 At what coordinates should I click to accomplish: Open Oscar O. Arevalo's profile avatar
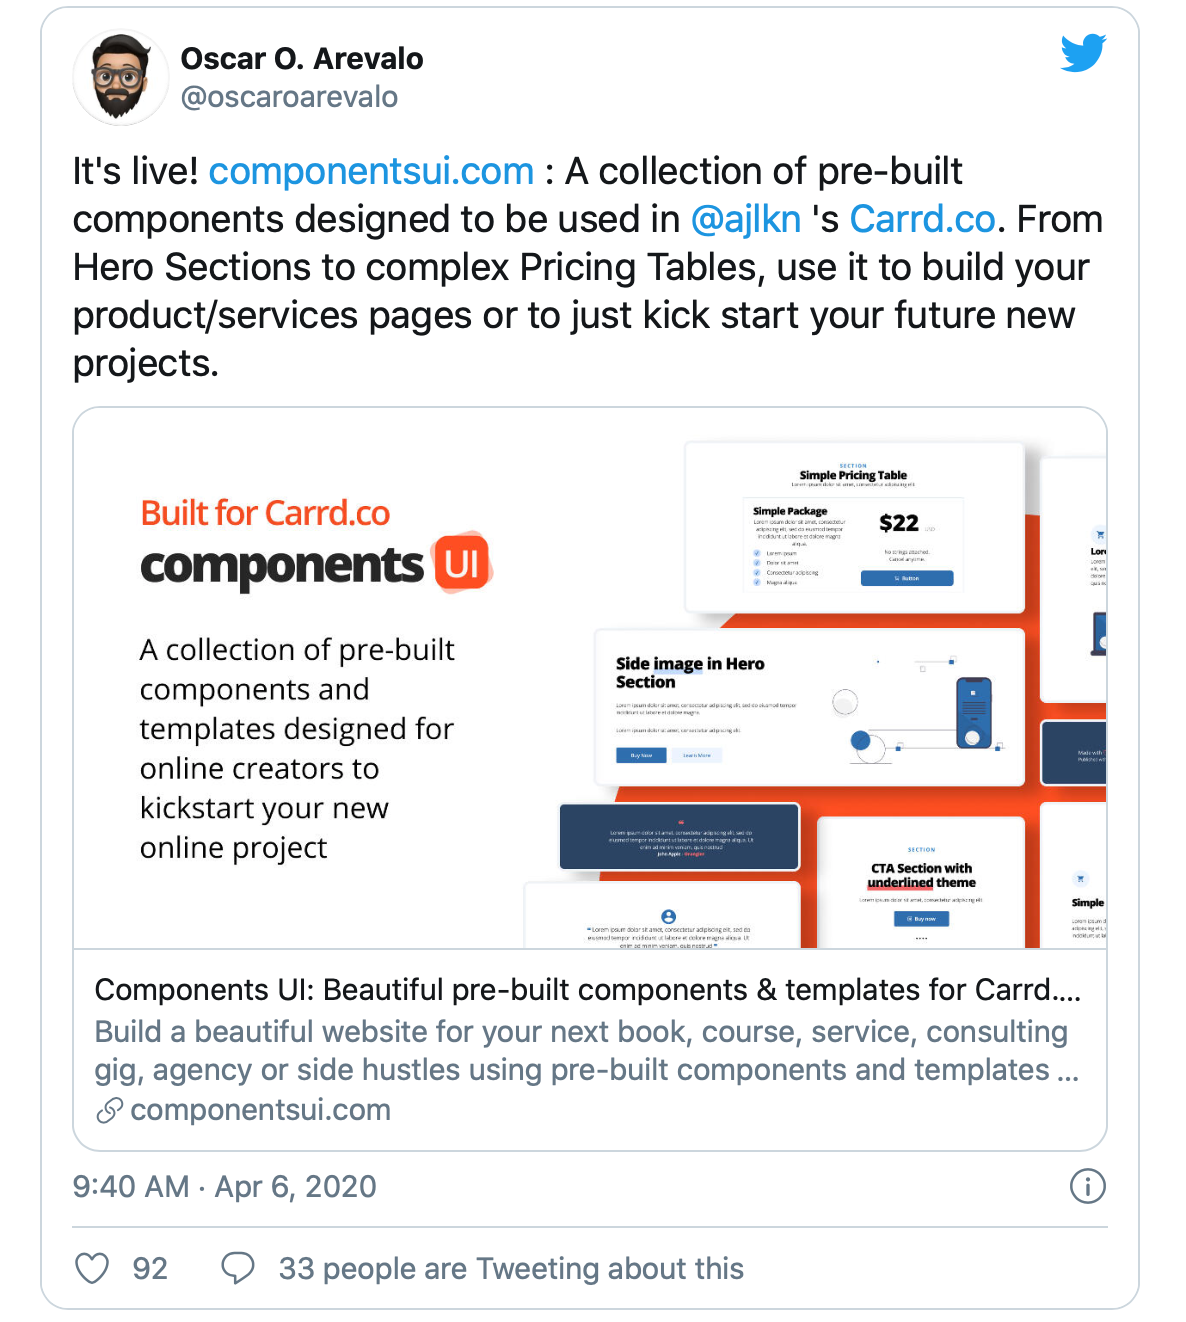pos(121,78)
